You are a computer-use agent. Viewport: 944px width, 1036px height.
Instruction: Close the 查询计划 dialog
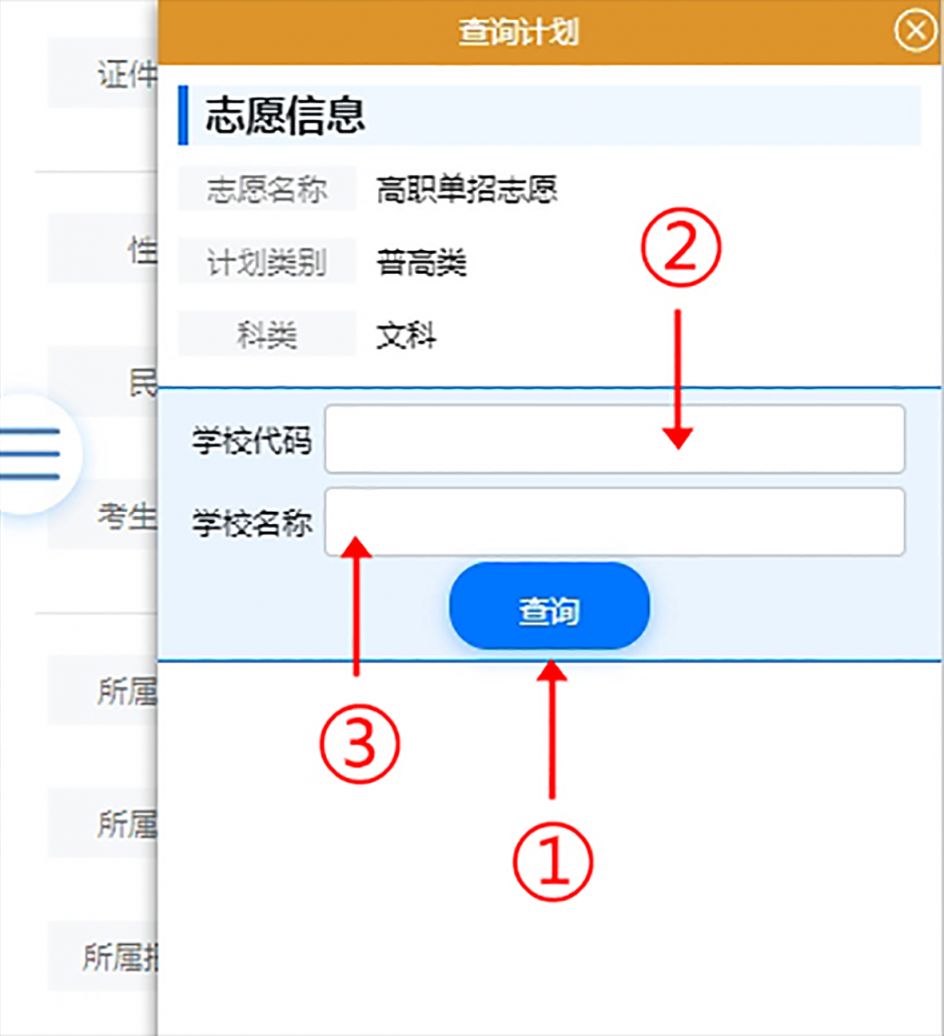coord(915,30)
